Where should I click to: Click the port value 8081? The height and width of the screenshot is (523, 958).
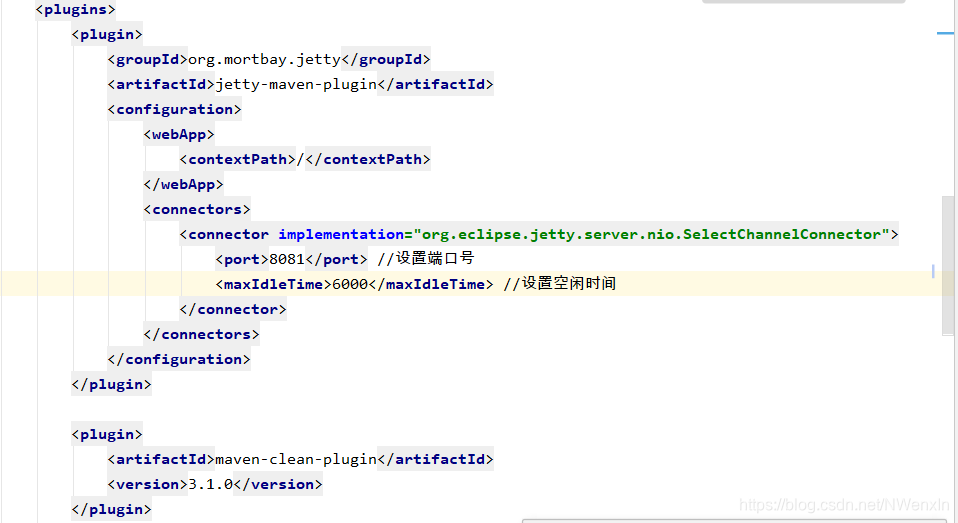[287, 260]
